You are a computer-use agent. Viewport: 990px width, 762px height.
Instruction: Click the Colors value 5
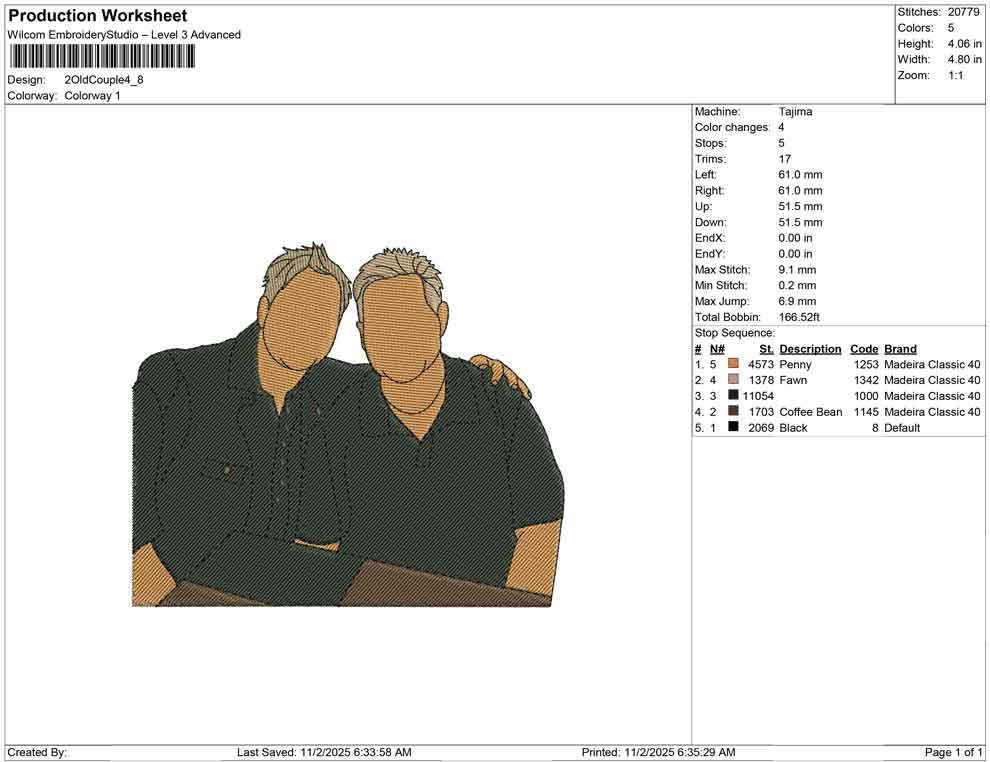point(951,28)
